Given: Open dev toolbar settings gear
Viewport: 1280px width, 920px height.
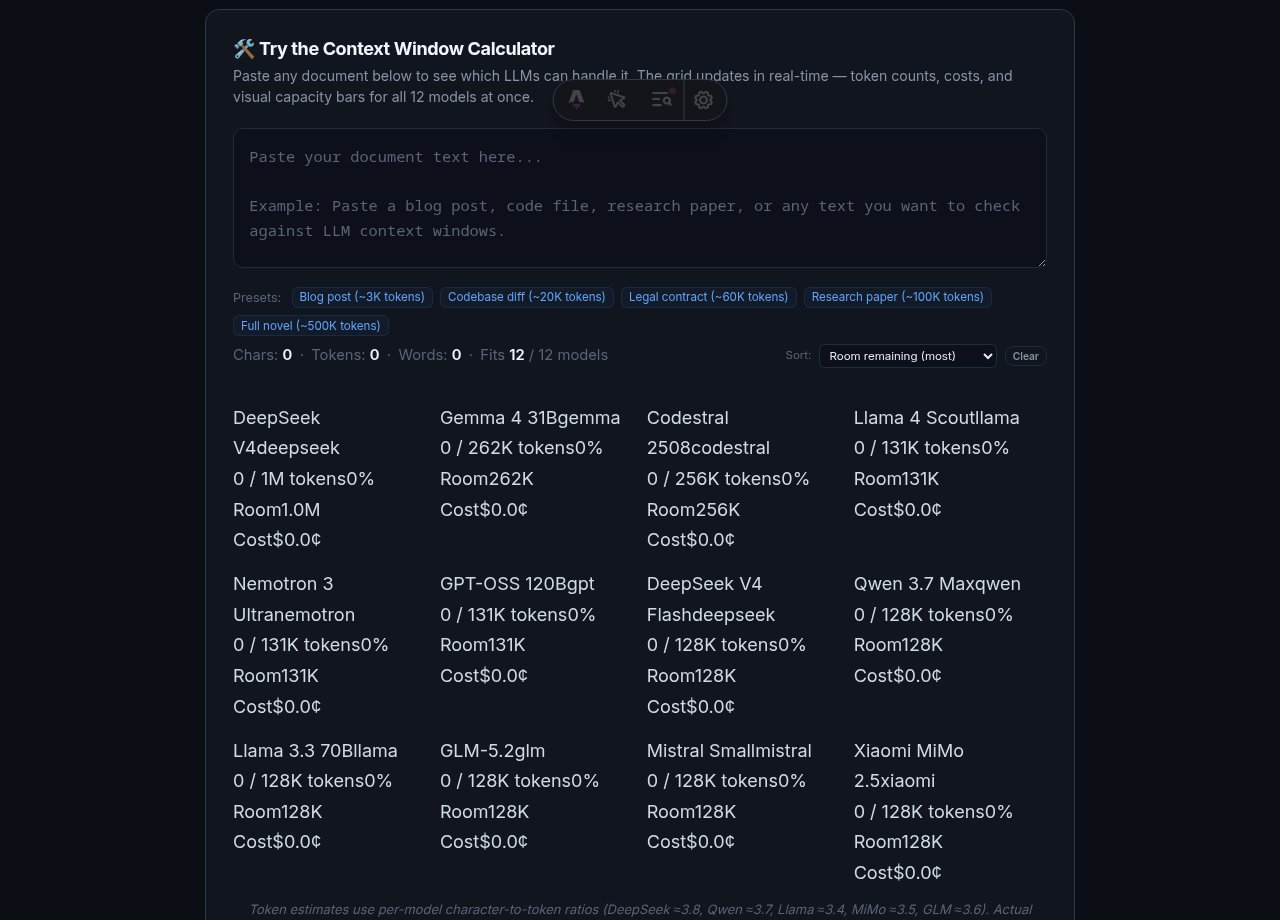Looking at the screenshot, I should (x=703, y=100).
